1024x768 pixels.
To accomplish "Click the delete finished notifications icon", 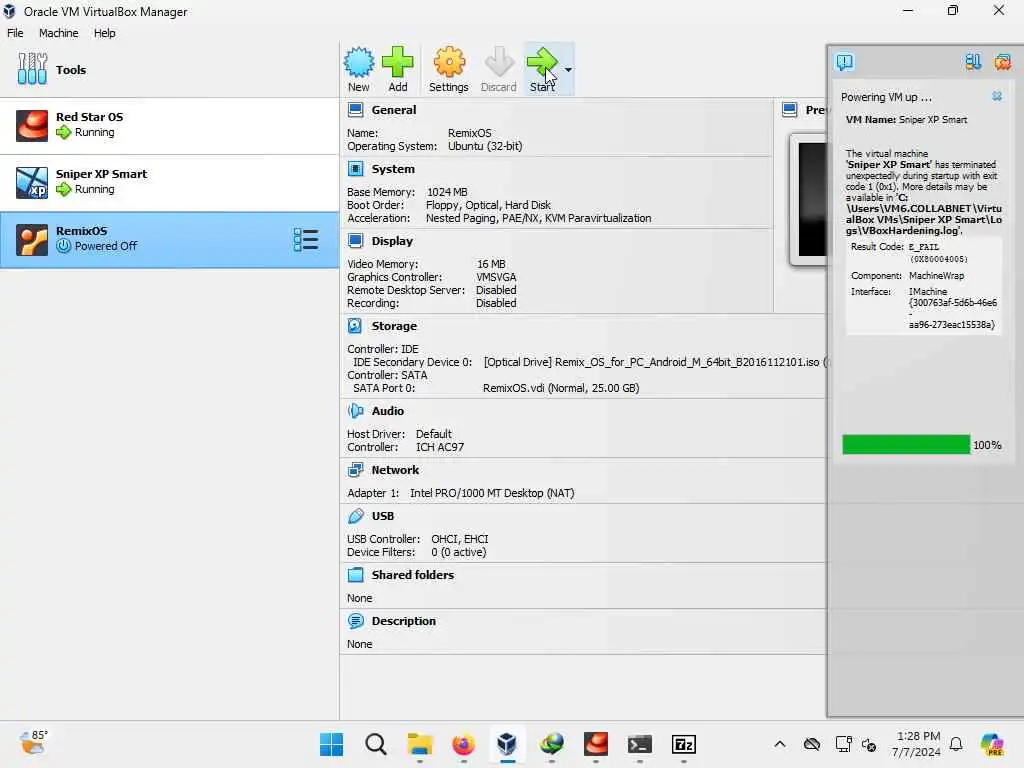I will 1002,62.
